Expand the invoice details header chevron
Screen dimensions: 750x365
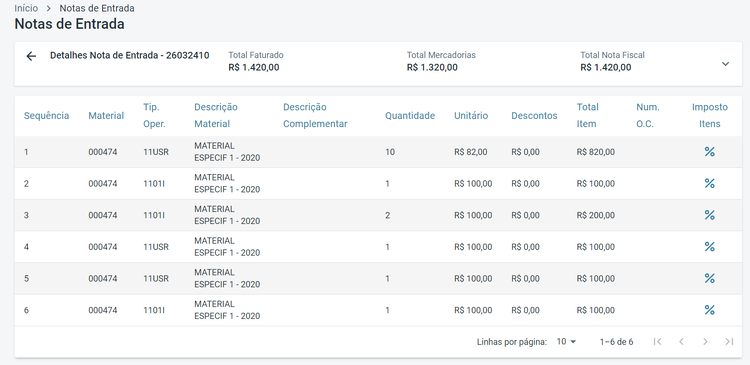725,64
